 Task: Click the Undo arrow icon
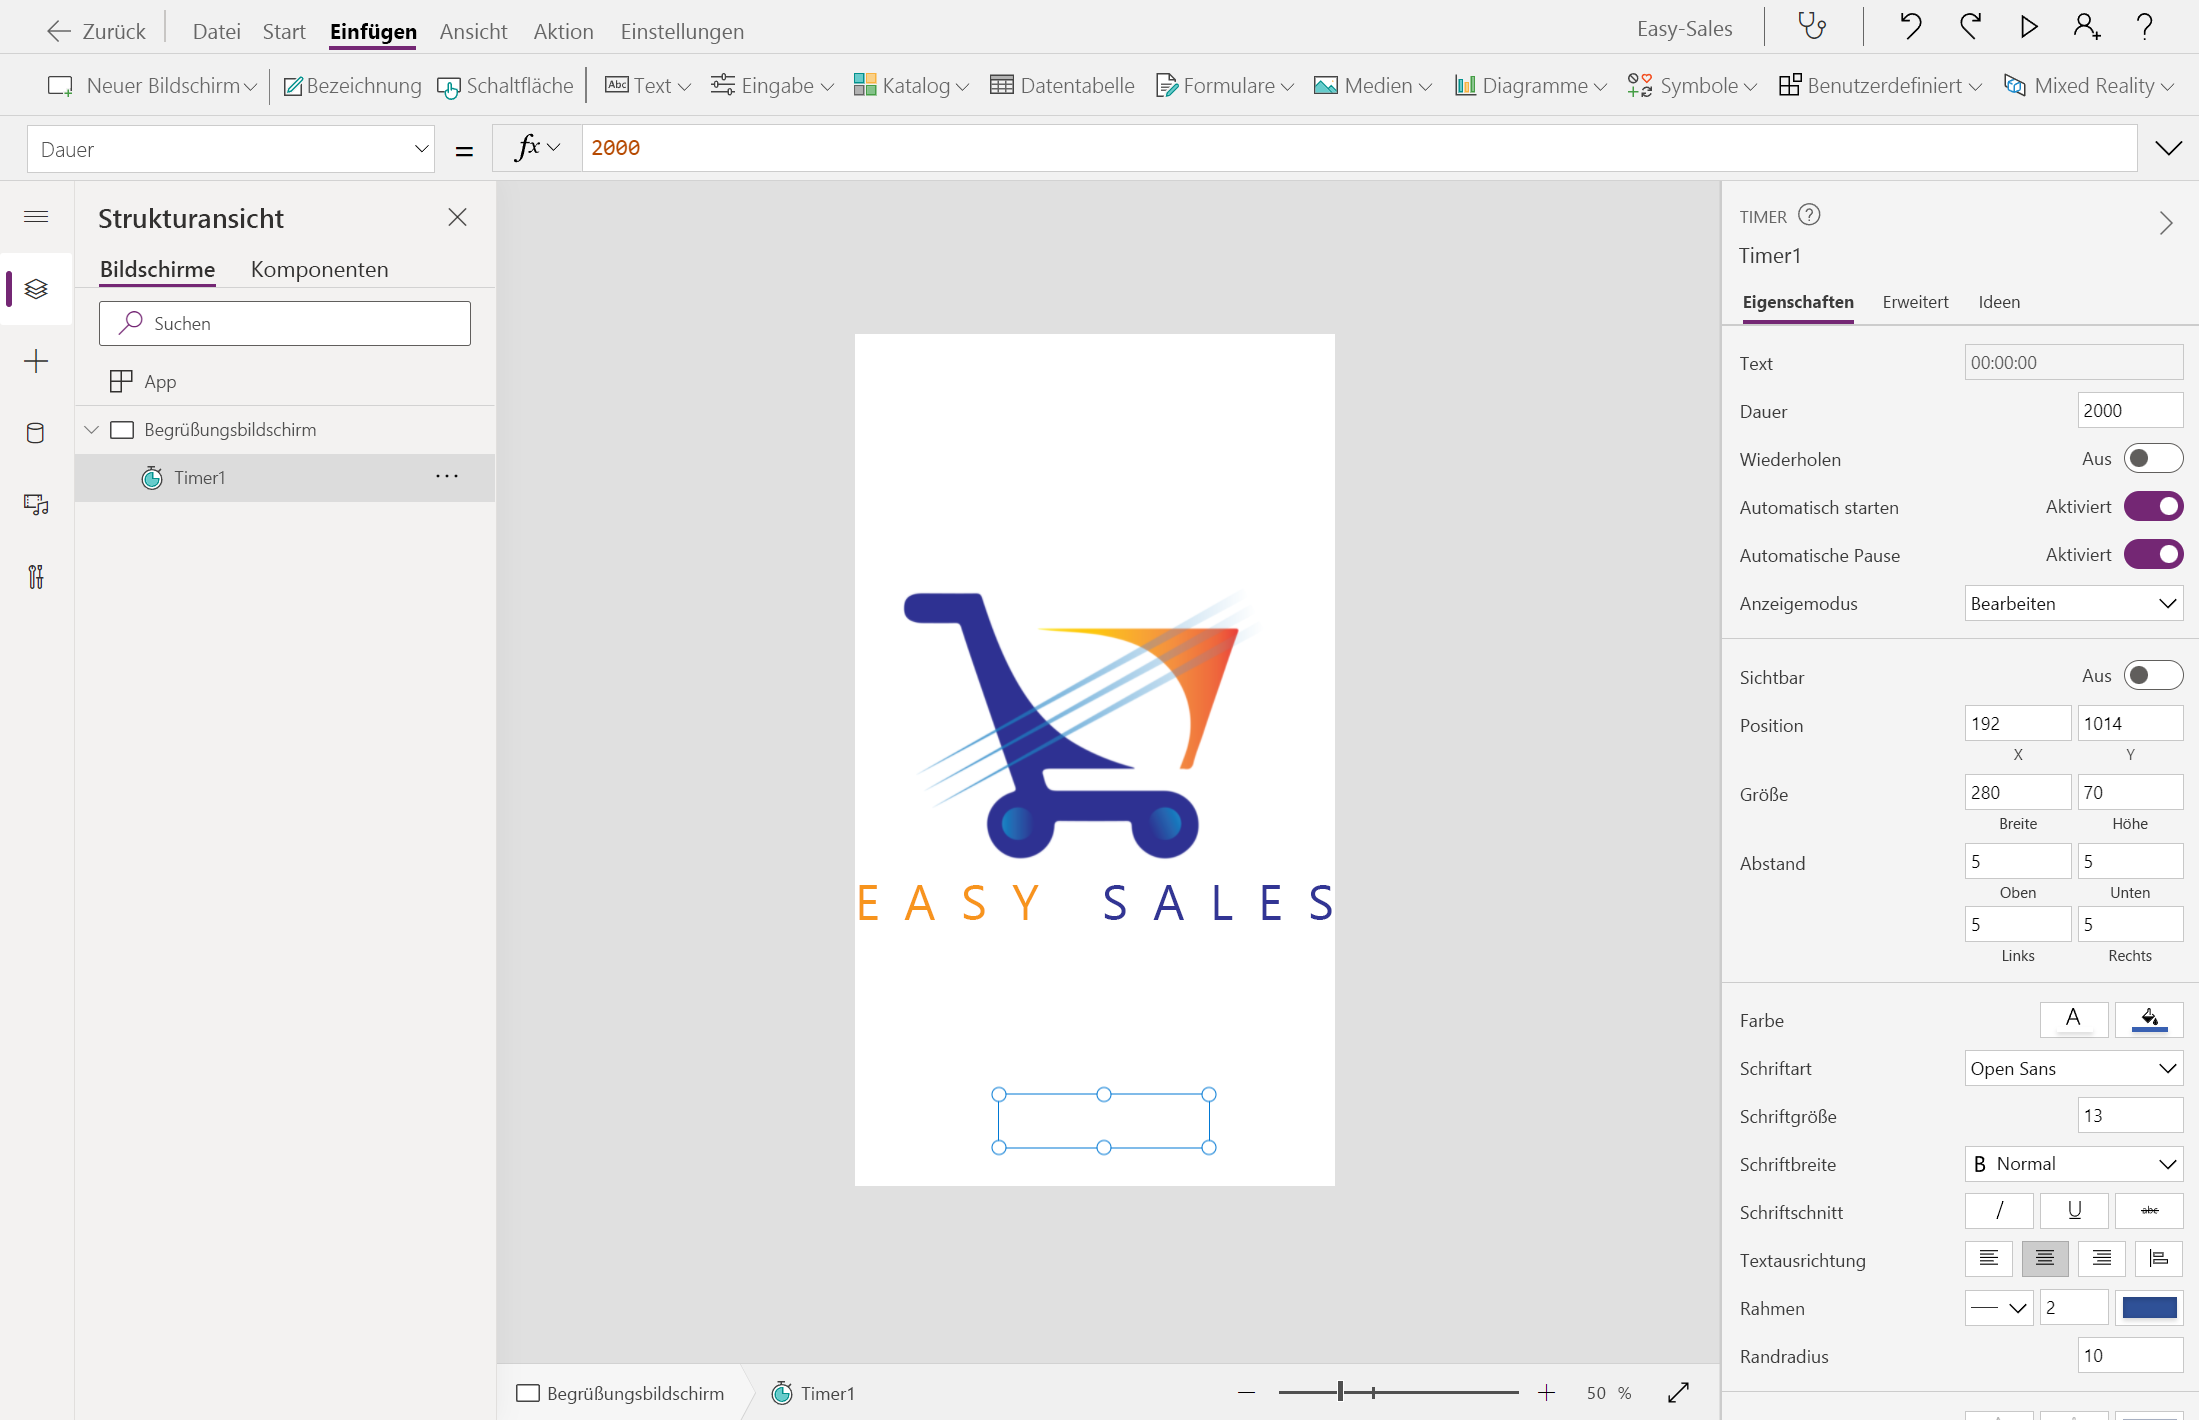pos(1910,26)
